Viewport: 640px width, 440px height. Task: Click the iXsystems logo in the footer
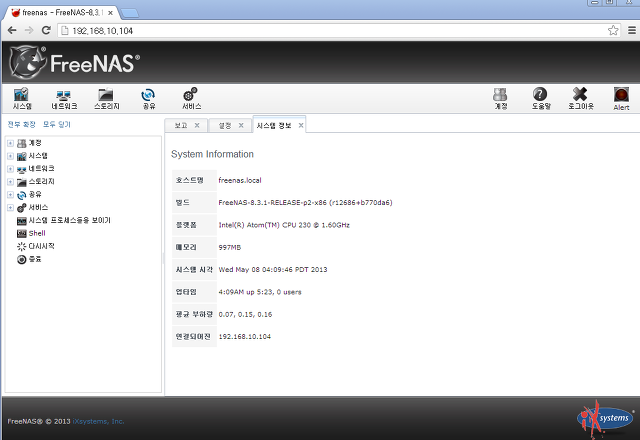point(606,418)
